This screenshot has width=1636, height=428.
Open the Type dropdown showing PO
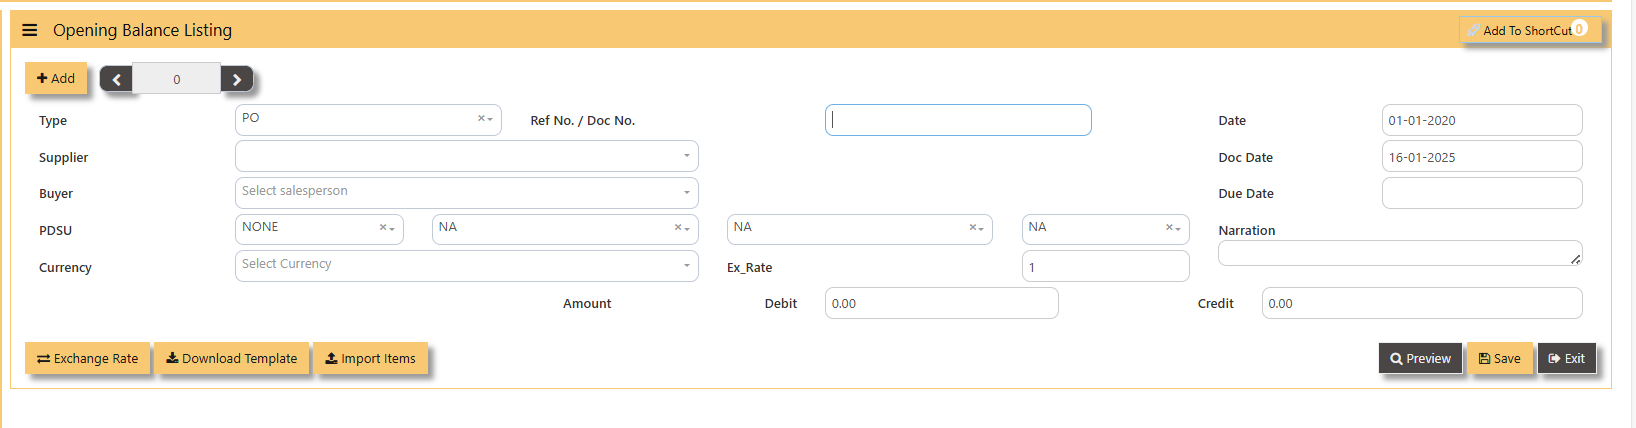(x=360, y=119)
